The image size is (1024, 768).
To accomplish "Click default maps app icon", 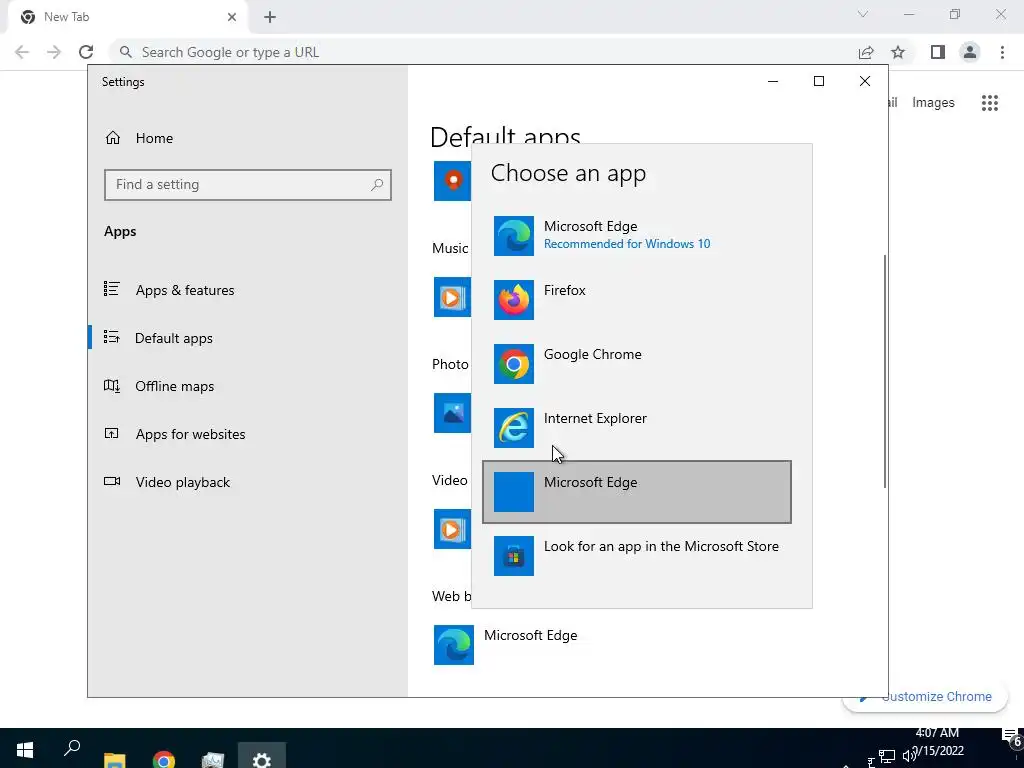I will (x=452, y=181).
